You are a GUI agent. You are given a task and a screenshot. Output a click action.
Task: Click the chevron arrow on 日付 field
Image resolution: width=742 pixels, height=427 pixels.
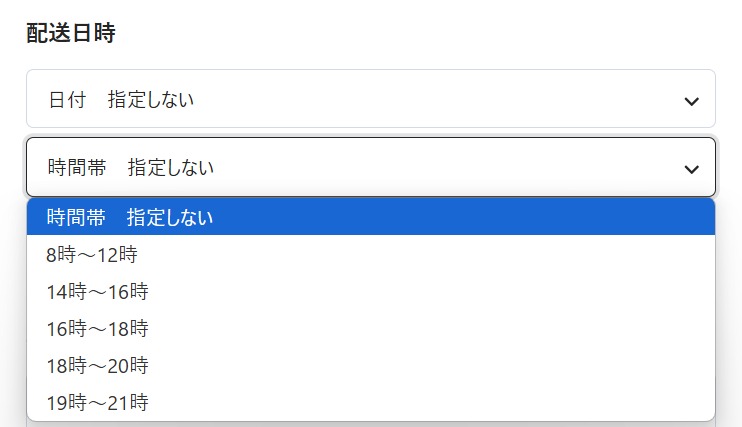click(690, 100)
